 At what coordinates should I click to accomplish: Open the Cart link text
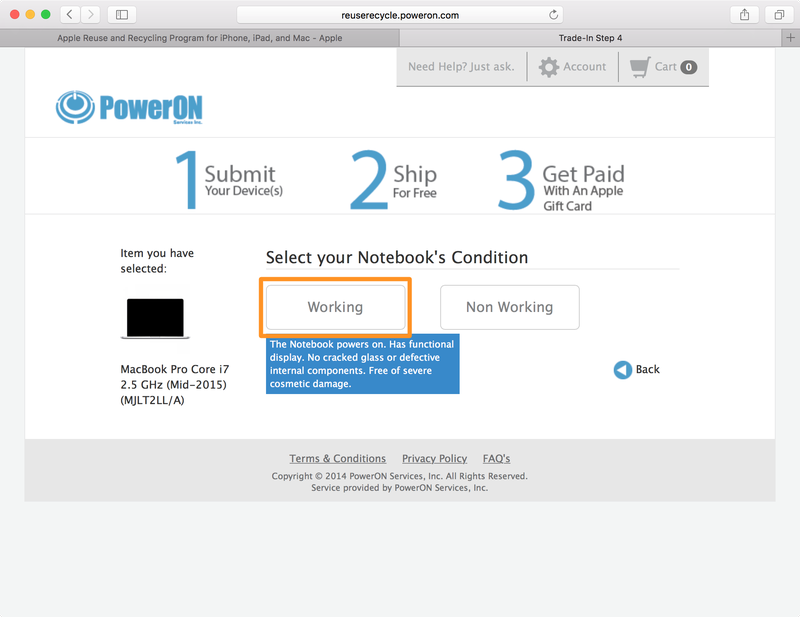tap(665, 66)
